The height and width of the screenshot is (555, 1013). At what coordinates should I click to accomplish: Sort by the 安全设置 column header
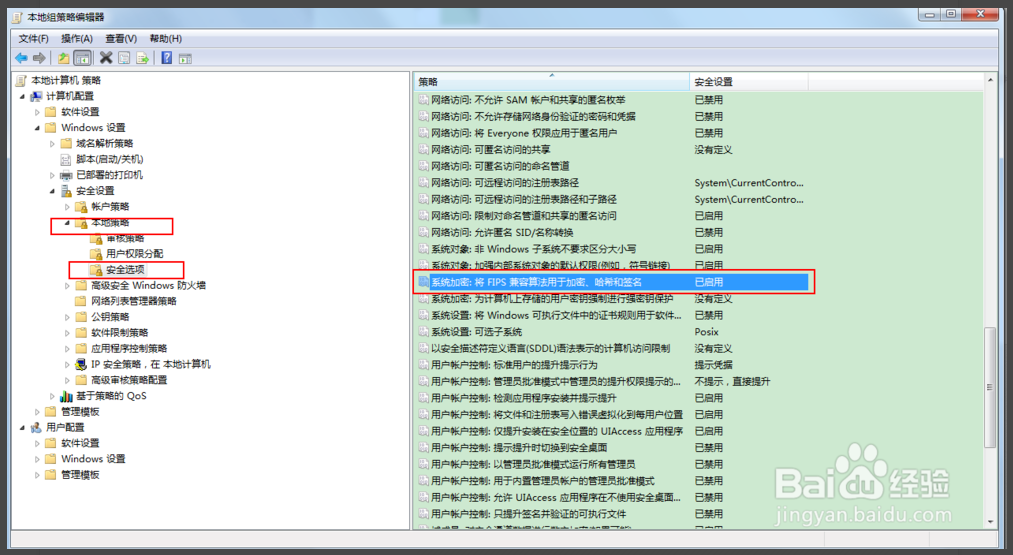tap(749, 82)
